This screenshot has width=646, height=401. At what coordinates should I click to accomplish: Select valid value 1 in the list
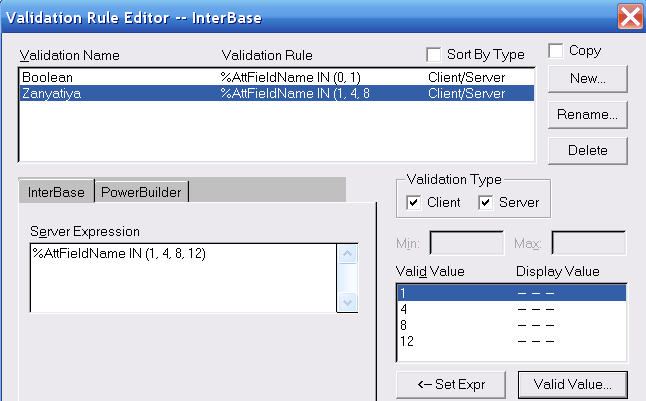point(512,293)
